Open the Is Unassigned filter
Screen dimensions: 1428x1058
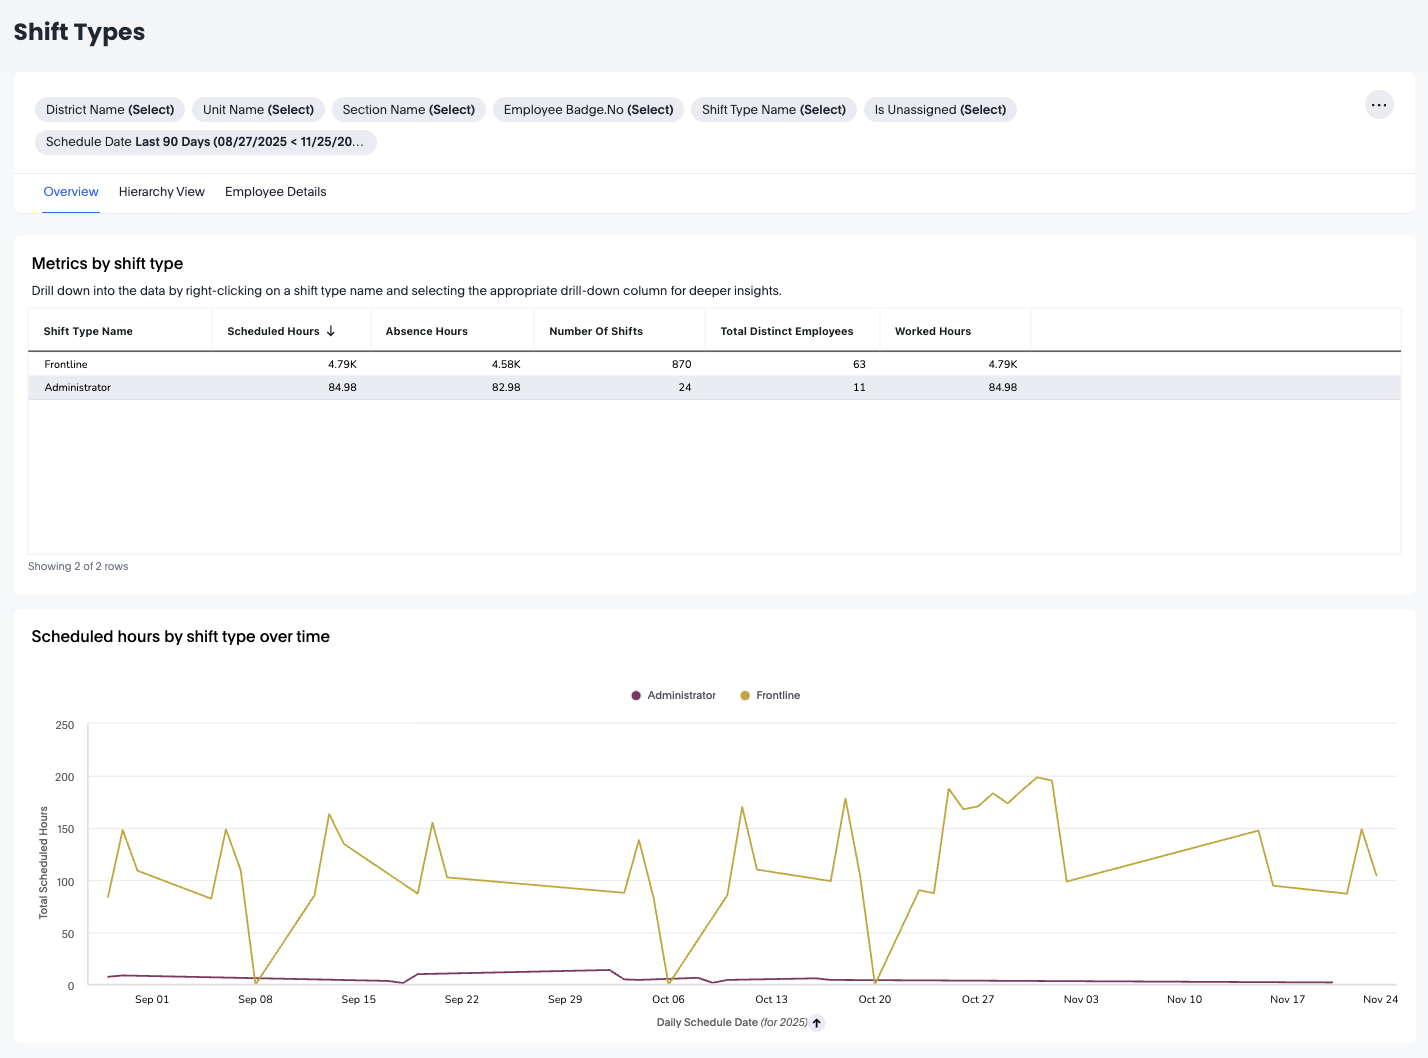[940, 110]
